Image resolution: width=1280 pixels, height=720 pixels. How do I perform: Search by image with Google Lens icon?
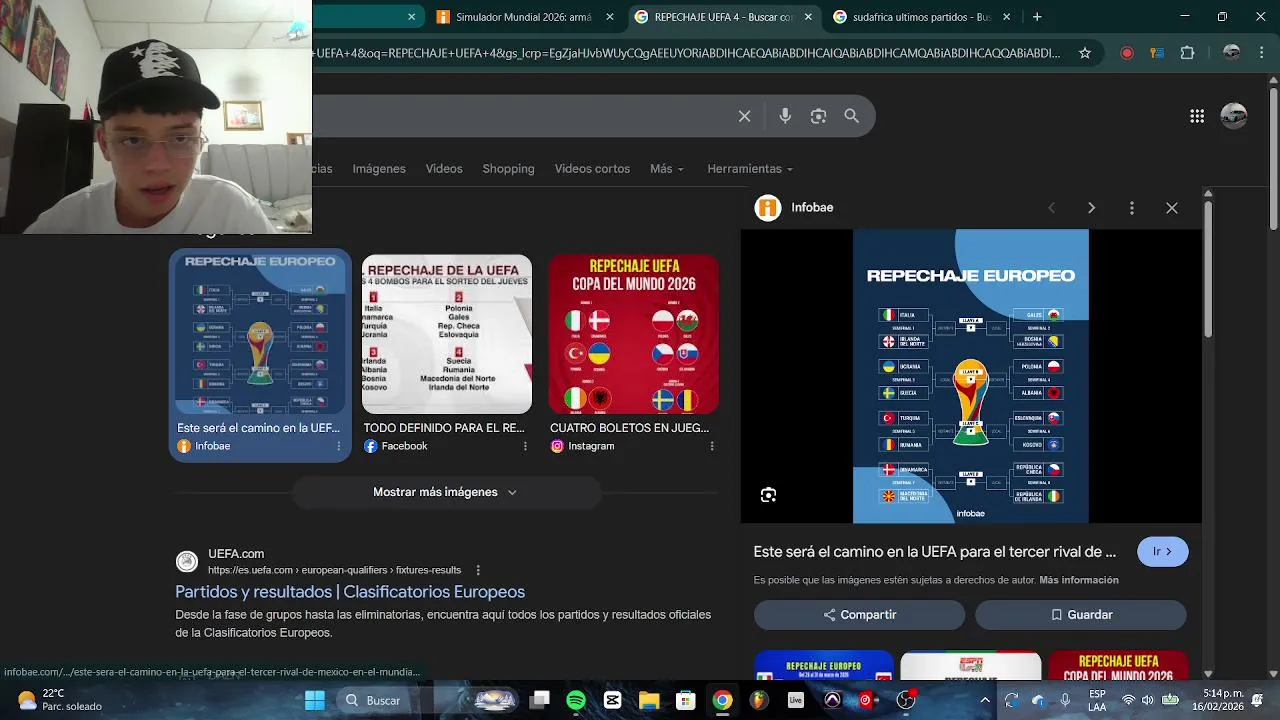(818, 116)
